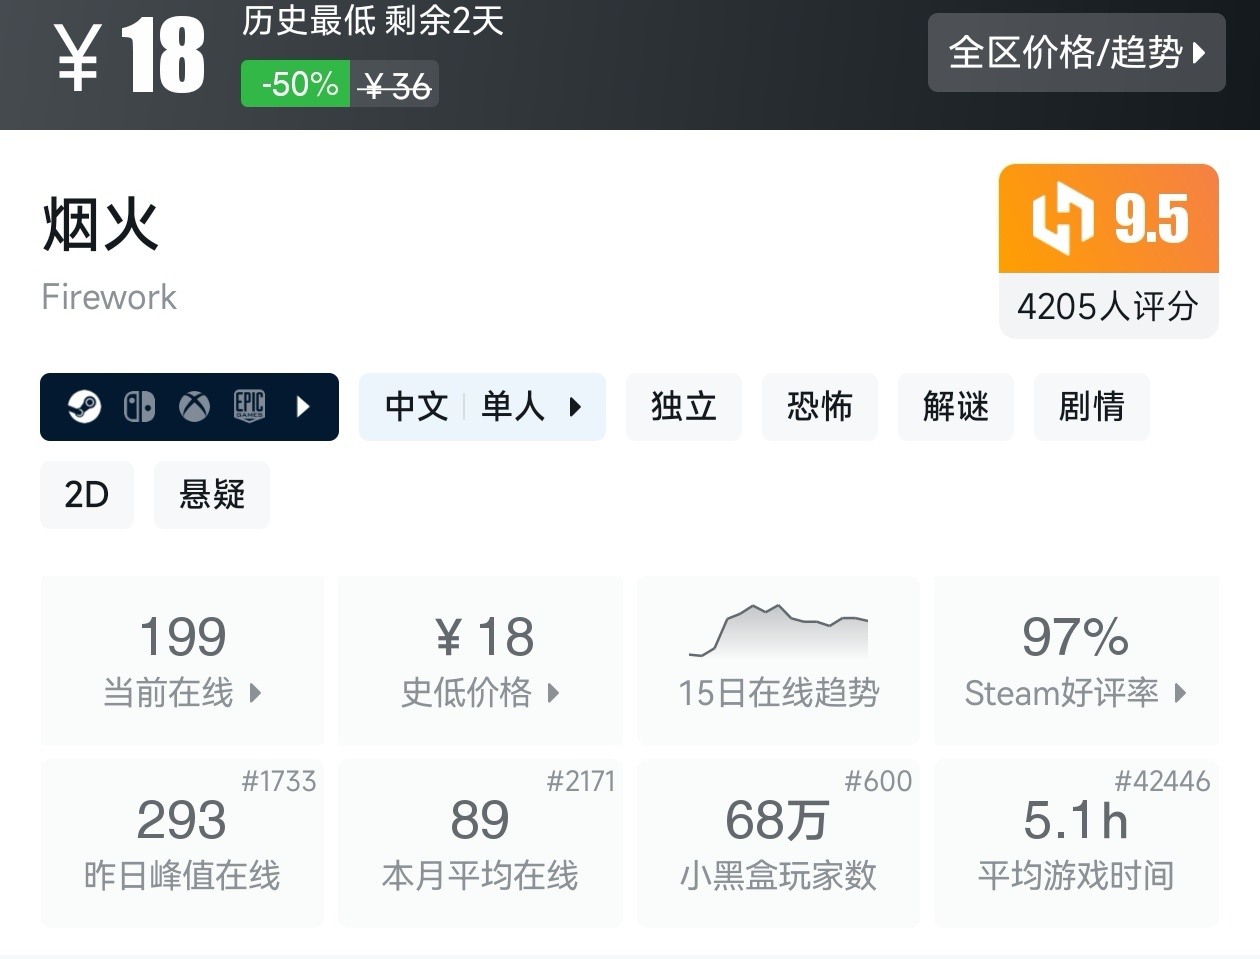Tap the 剧情 genre tag
Viewport: 1260px width, 959px height.
[1092, 407]
